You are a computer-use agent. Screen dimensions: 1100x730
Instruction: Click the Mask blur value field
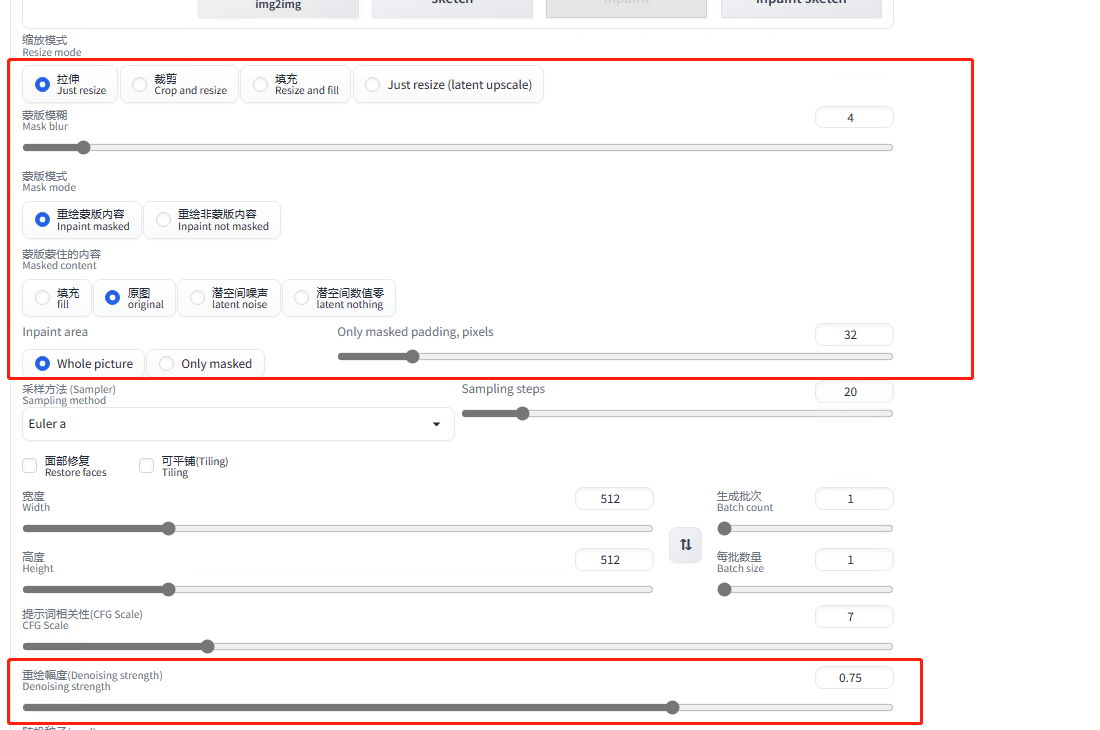(853, 118)
